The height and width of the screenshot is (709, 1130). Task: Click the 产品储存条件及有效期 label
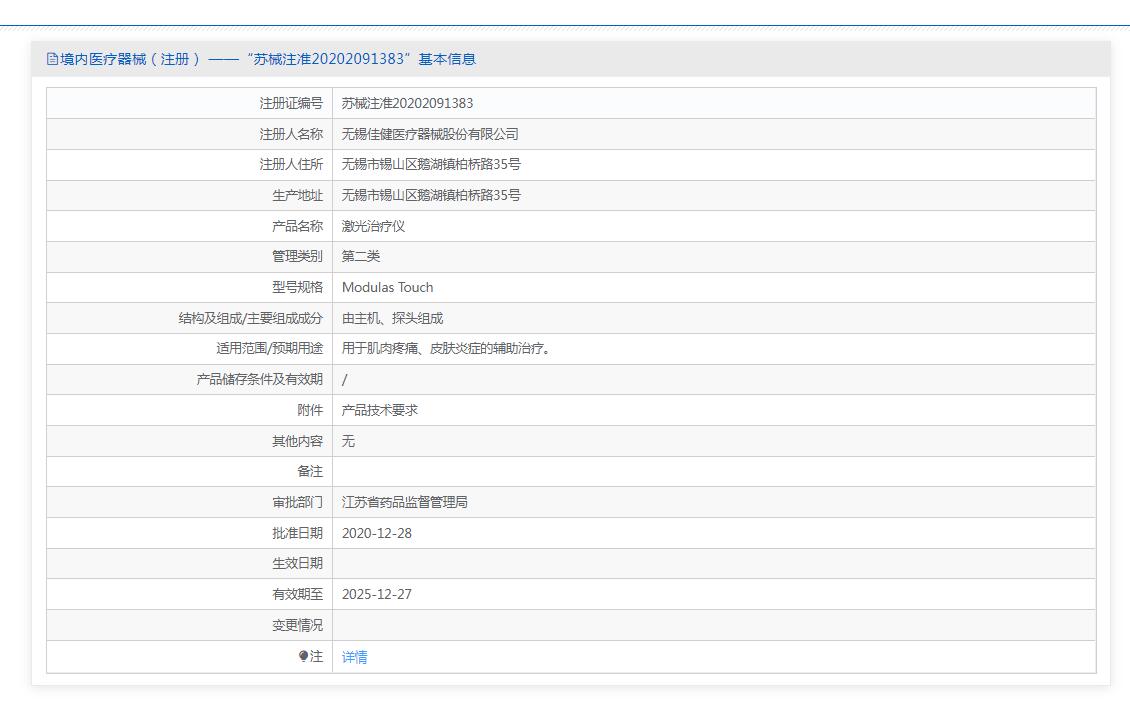click(x=259, y=380)
